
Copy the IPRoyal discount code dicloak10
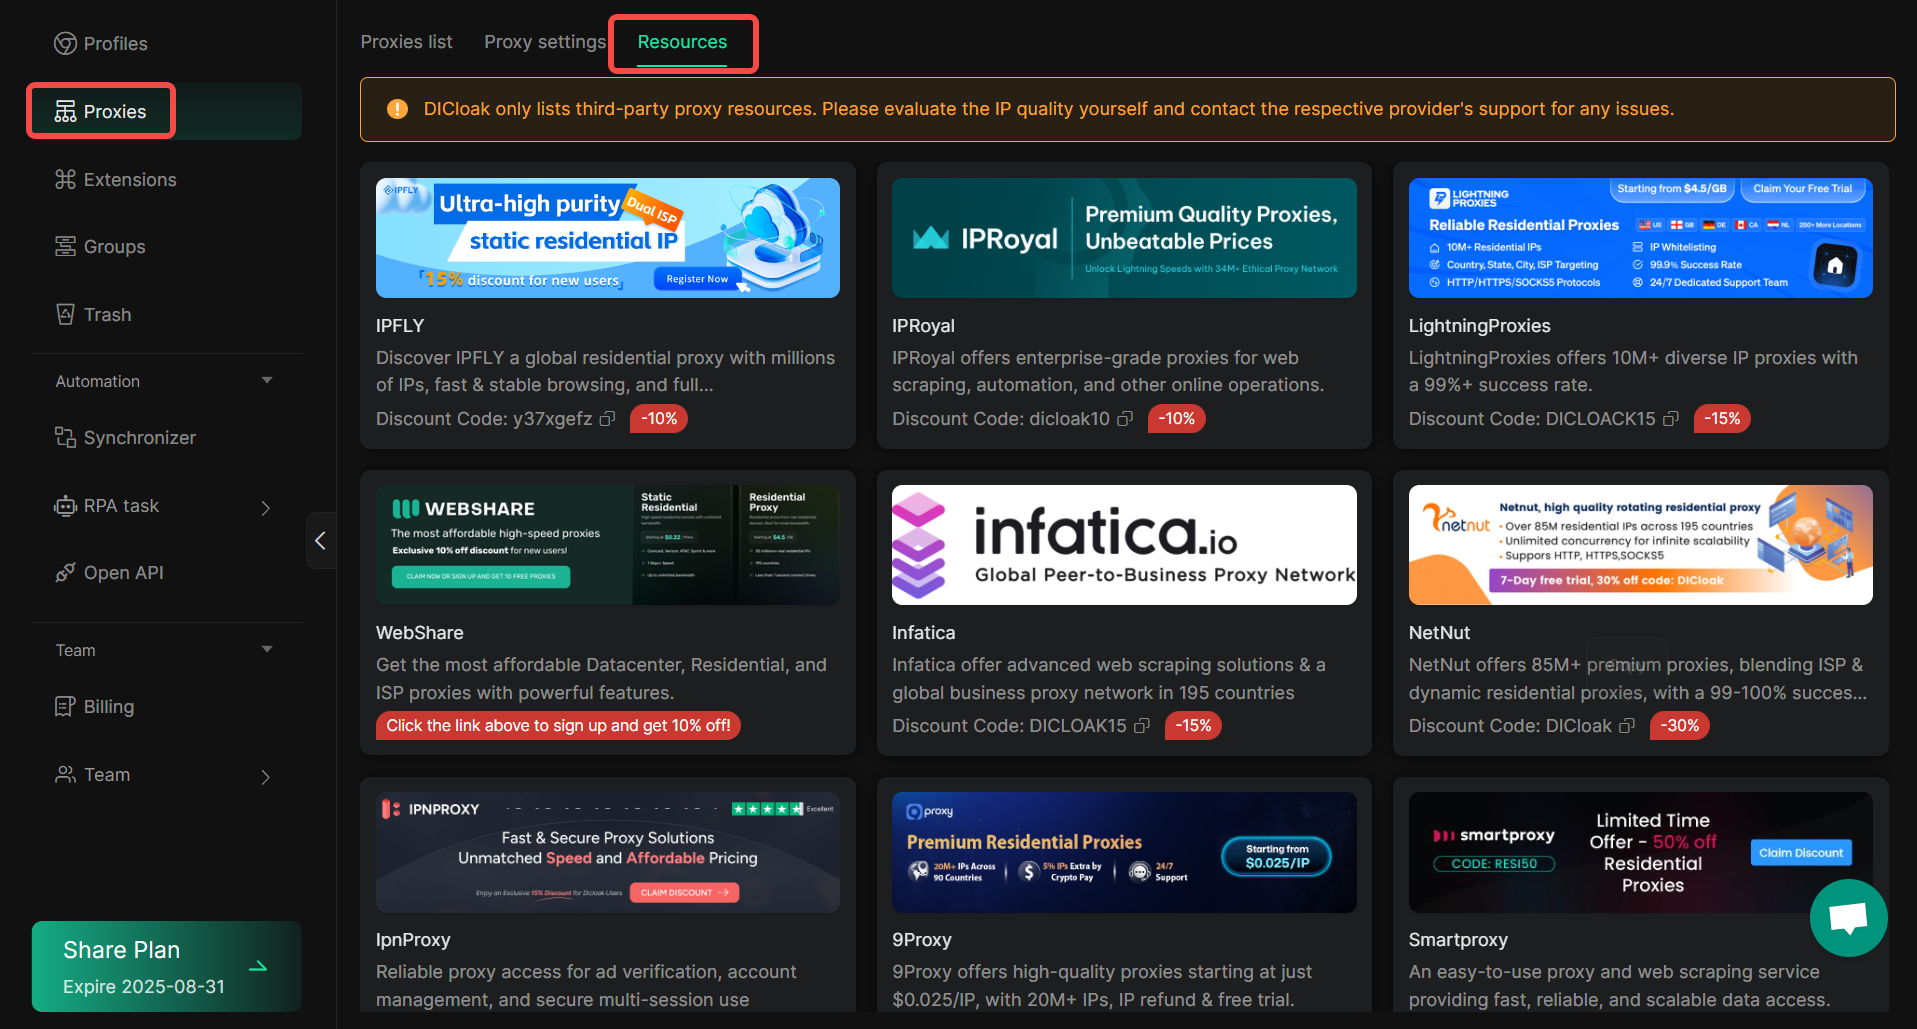1125,419
